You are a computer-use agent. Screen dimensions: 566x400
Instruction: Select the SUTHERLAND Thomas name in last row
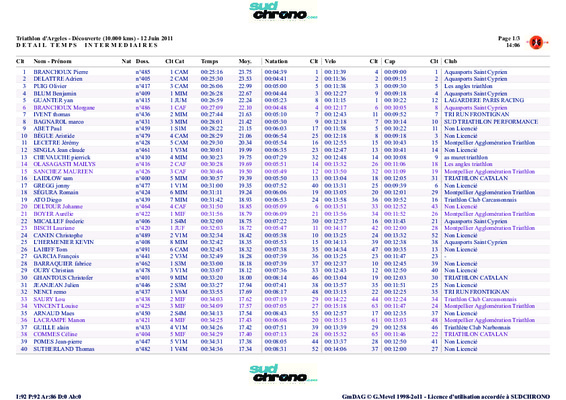tap(64, 349)
